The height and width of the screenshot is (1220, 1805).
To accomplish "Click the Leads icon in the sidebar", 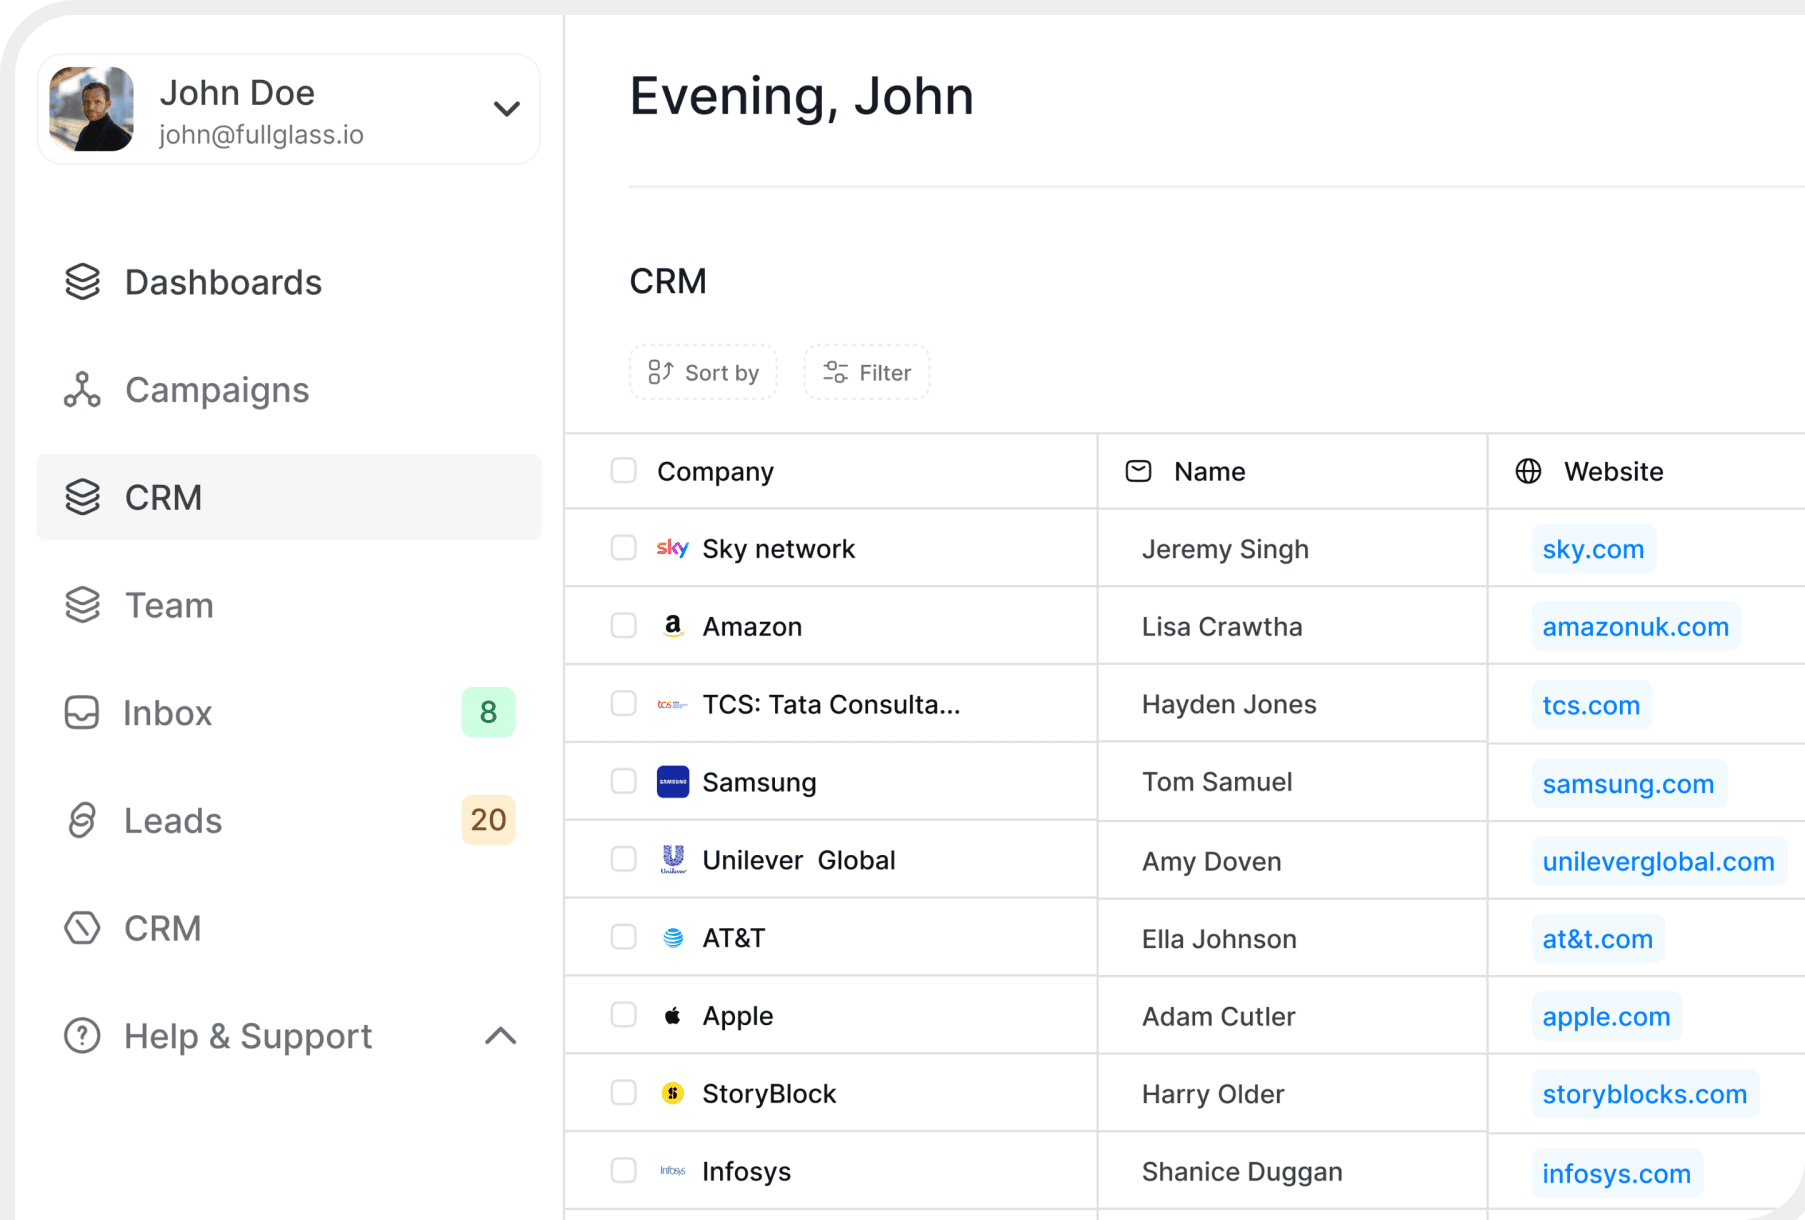I will (x=82, y=820).
